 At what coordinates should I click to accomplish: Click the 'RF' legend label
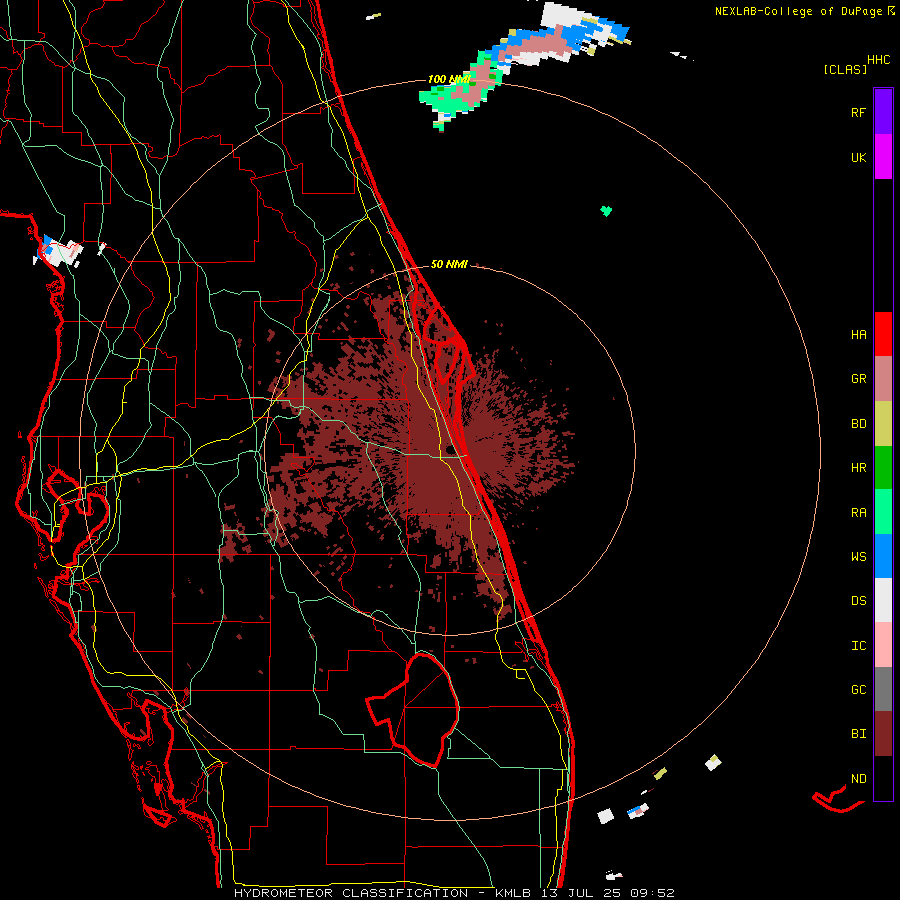point(858,112)
